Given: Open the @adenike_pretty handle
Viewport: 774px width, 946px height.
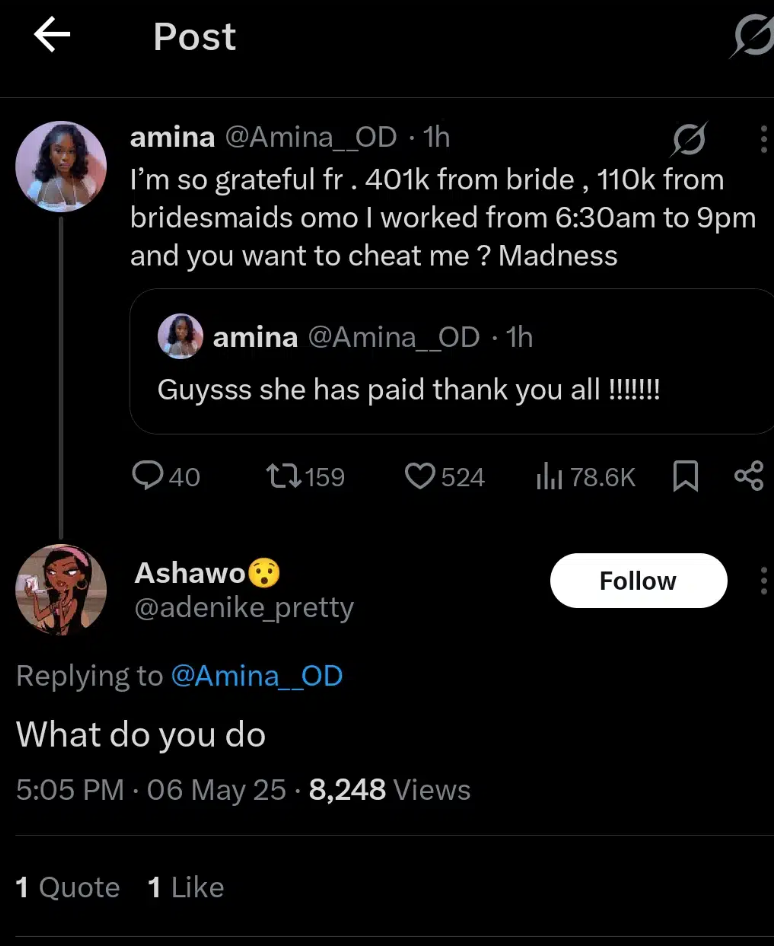Looking at the screenshot, I should [x=244, y=608].
